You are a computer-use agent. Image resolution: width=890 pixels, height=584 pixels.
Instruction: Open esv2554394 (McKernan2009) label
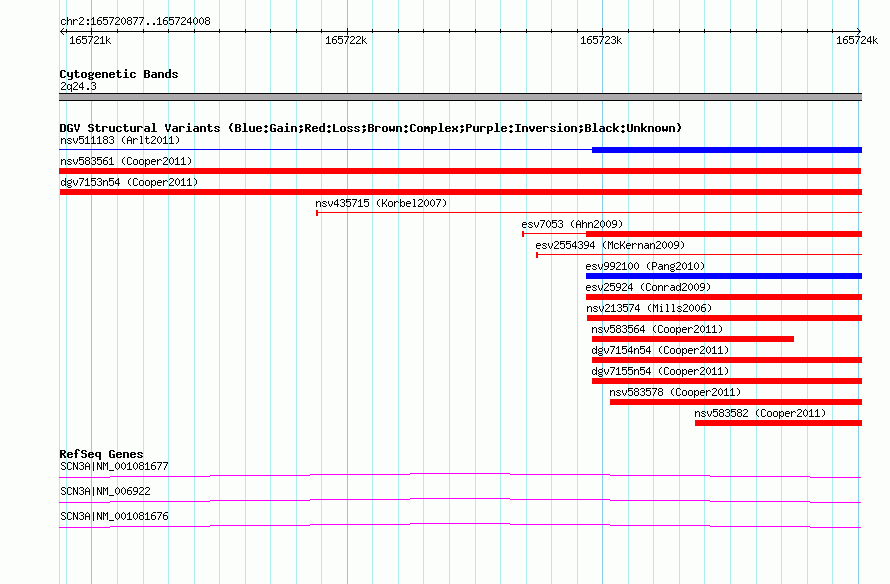click(610, 245)
